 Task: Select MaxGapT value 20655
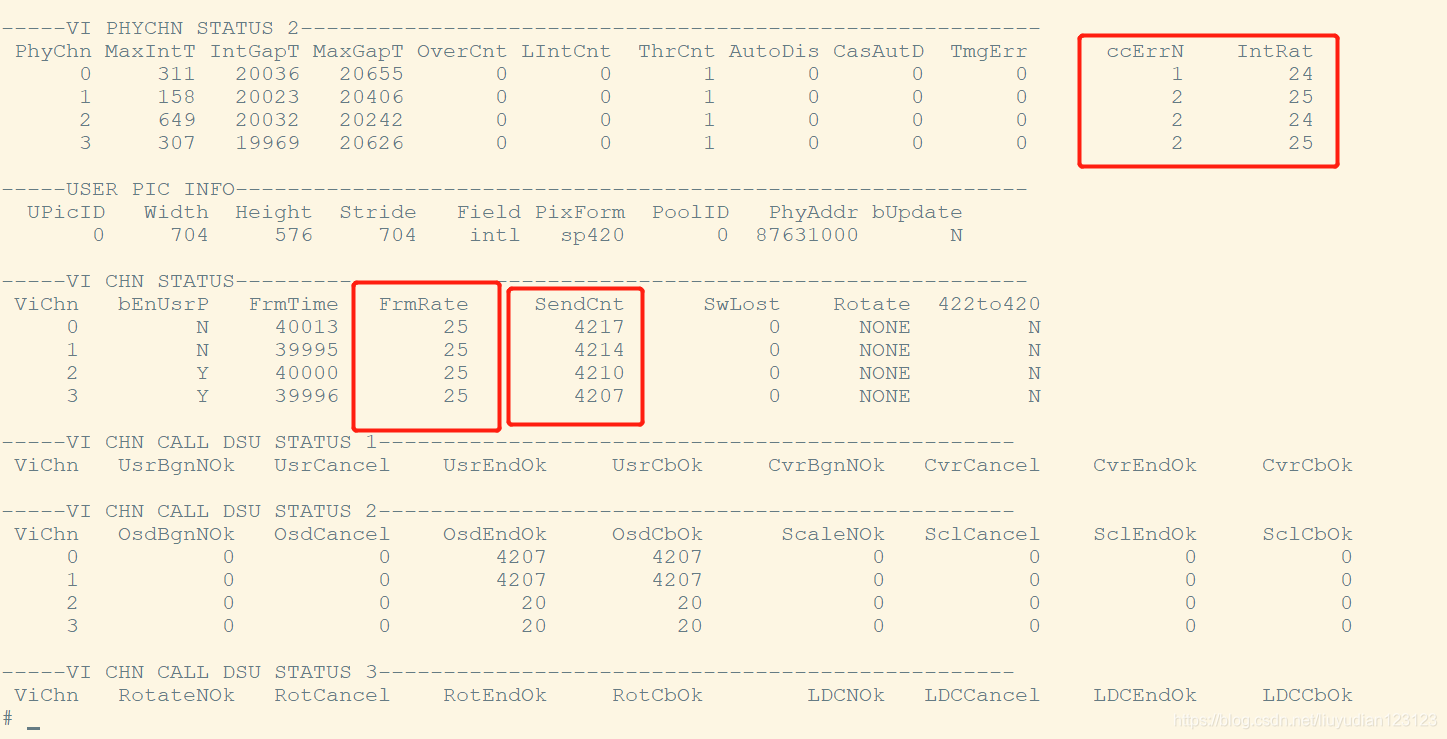371,74
